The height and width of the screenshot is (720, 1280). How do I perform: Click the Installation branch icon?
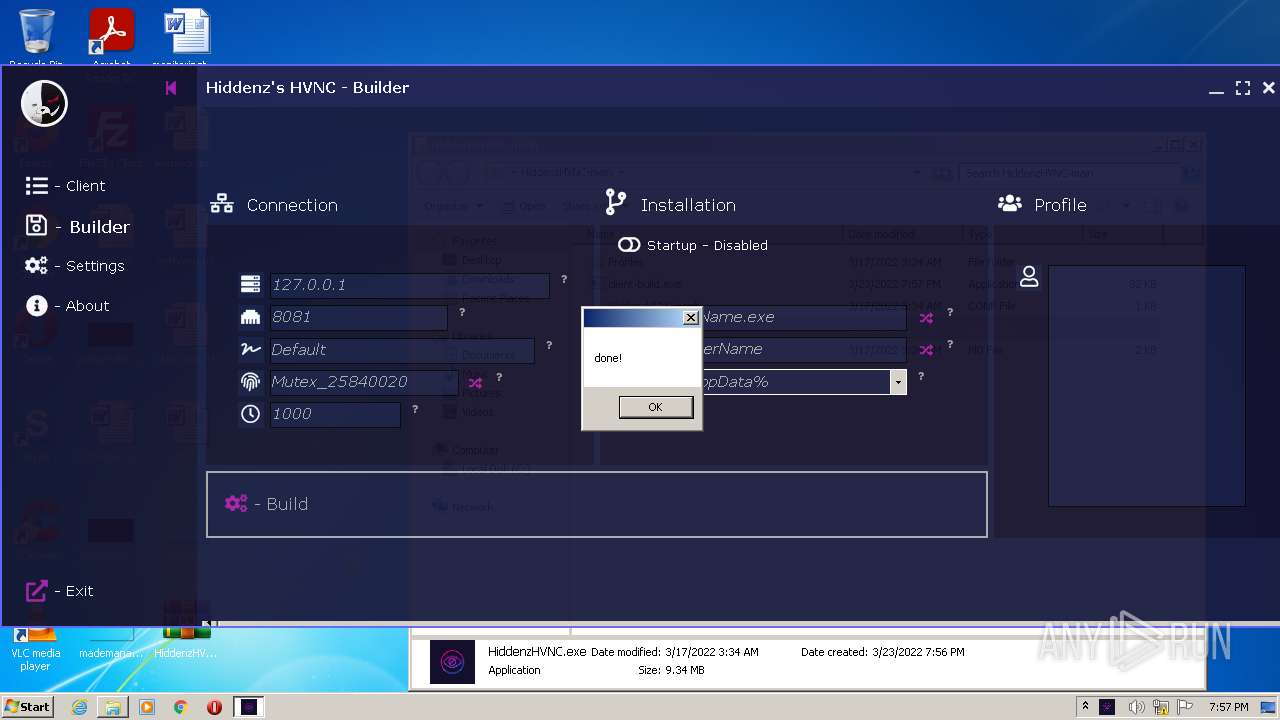tap(616, 203)
